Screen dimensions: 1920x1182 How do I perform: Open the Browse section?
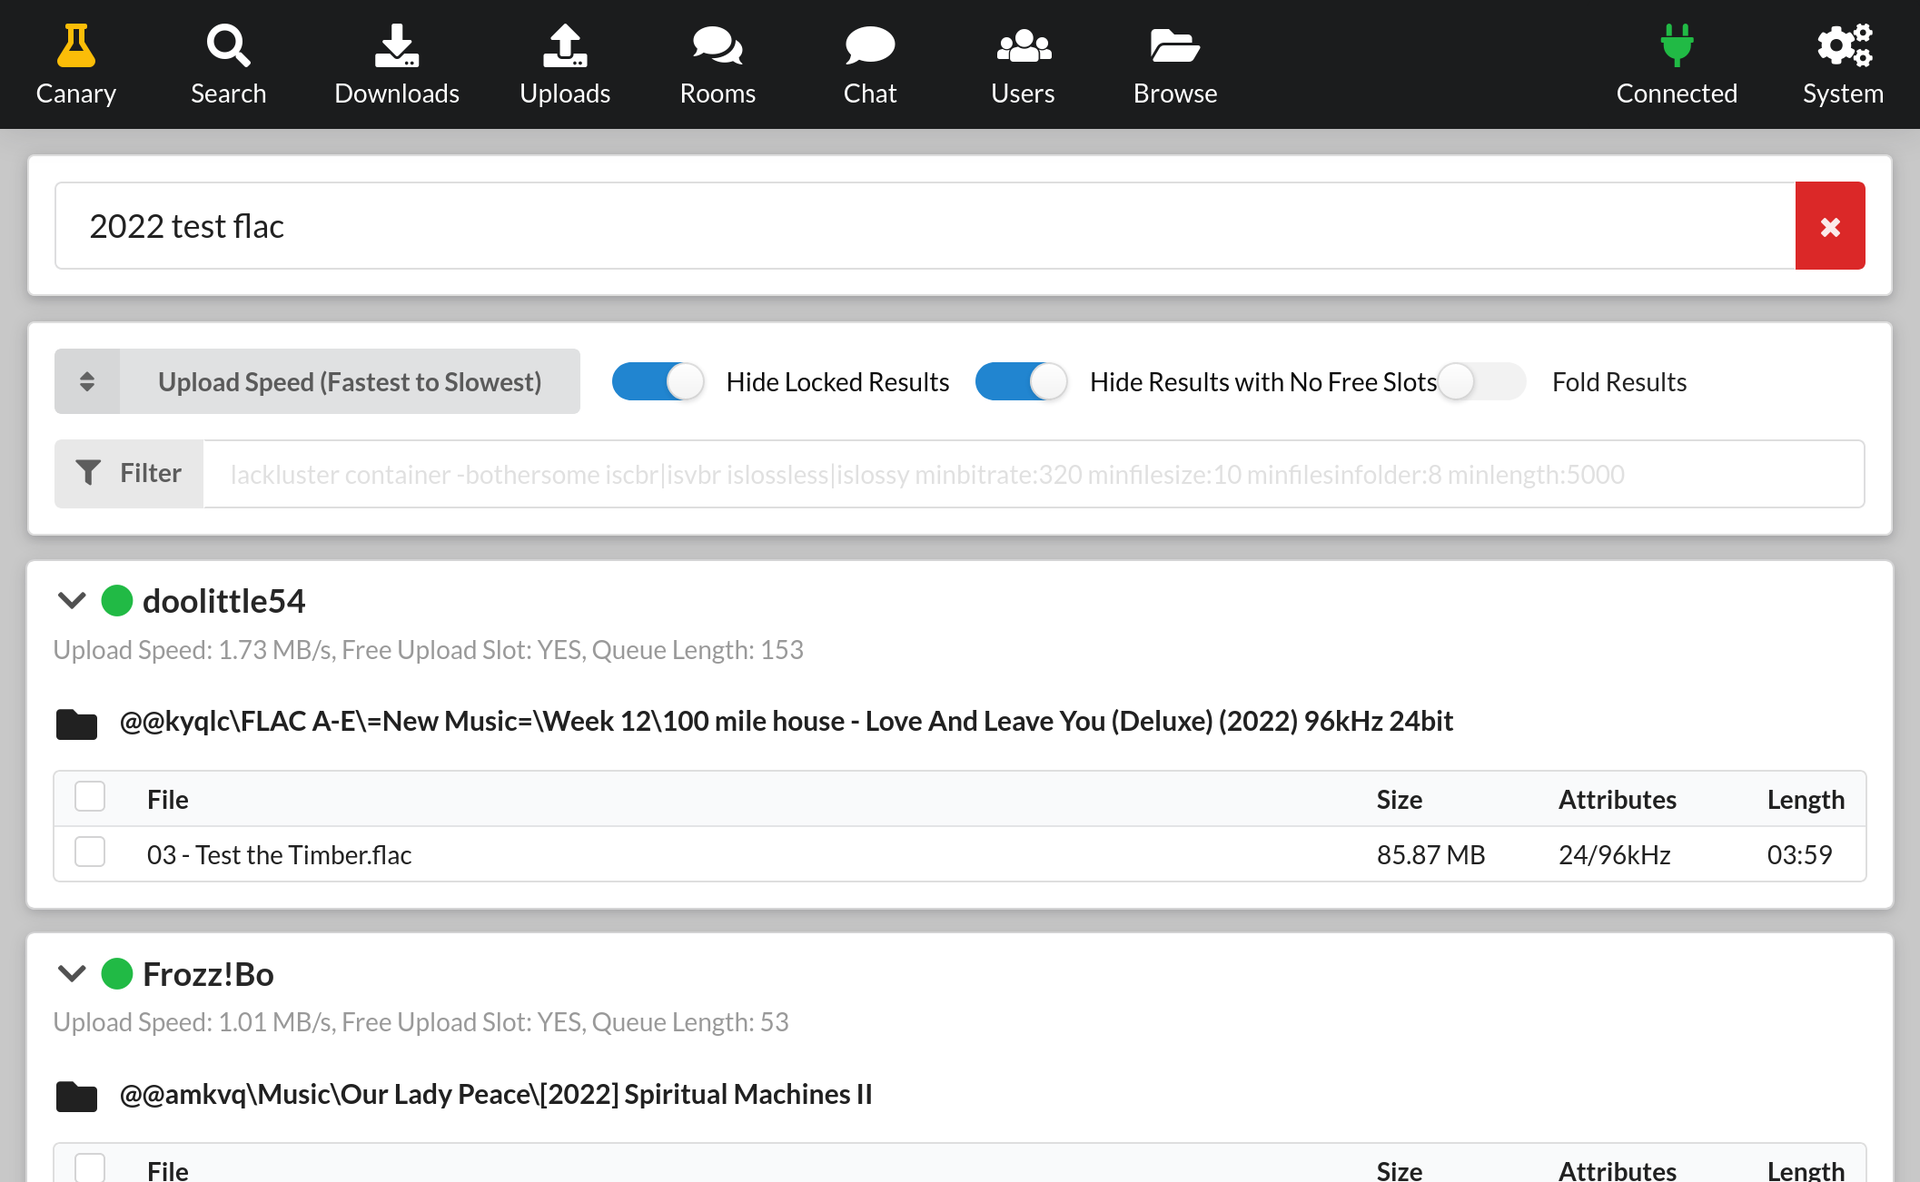click(x=1175, y=65)
